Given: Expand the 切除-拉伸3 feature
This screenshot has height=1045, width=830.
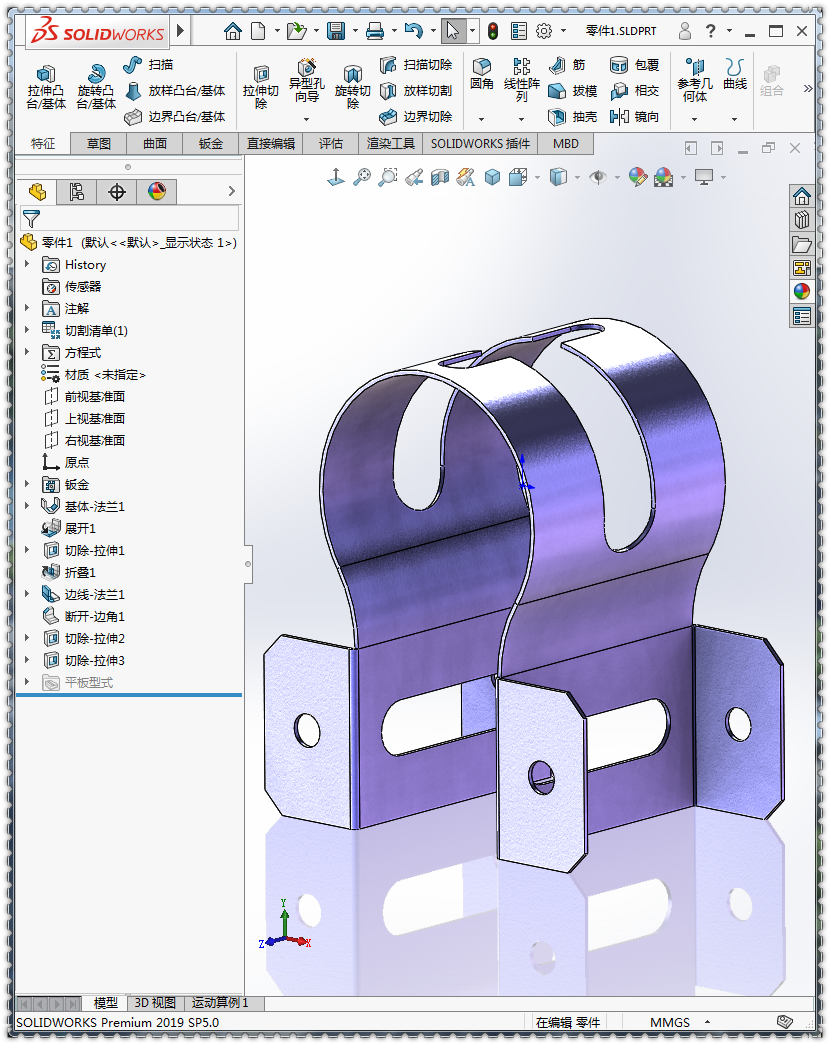Looking at the screenshot, I should 27,660.
